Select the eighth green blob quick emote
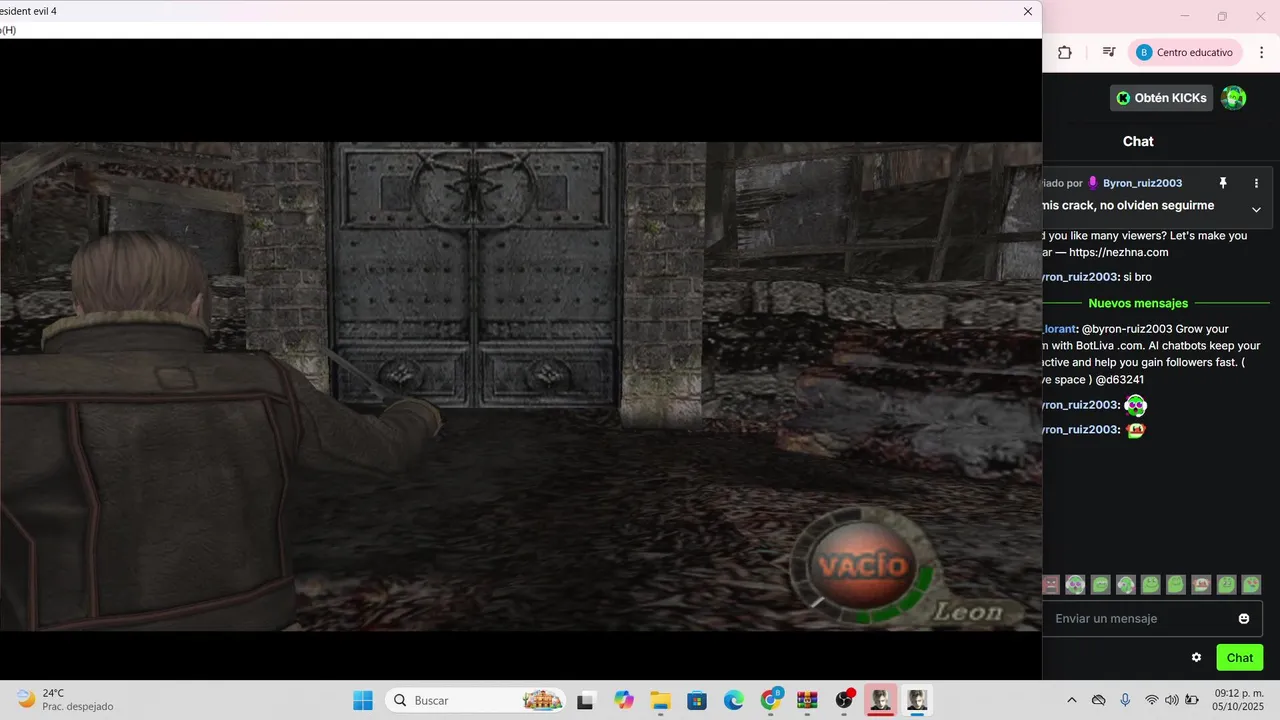This screenshot has width=1280, height=720. pyautogui.click(x=1226, y=584)
